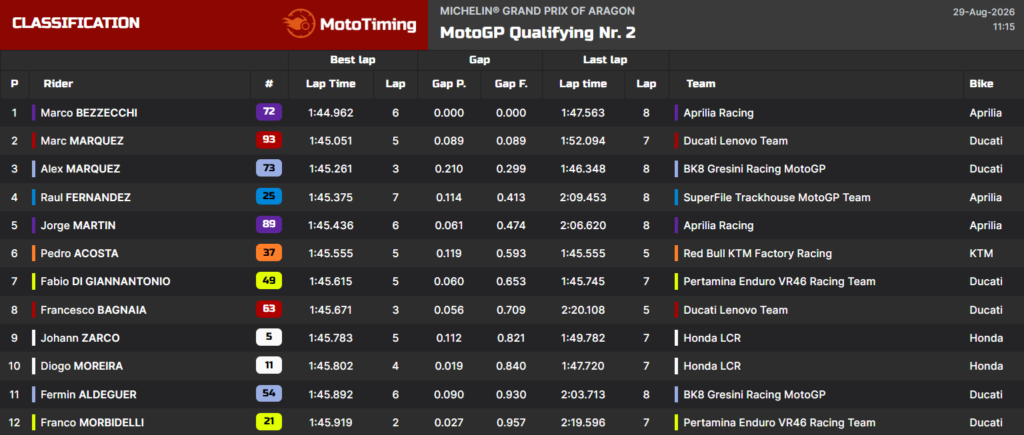Select the CLASSIFICATION header tab
Screen dimensions: 1024x435
point(76,23)
